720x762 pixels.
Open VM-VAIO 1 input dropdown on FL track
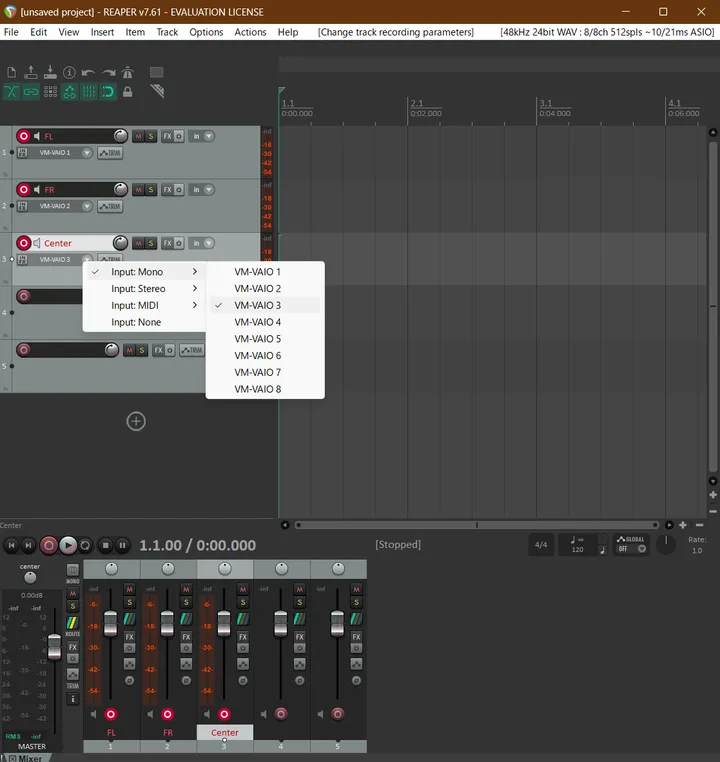coord(87,153)
